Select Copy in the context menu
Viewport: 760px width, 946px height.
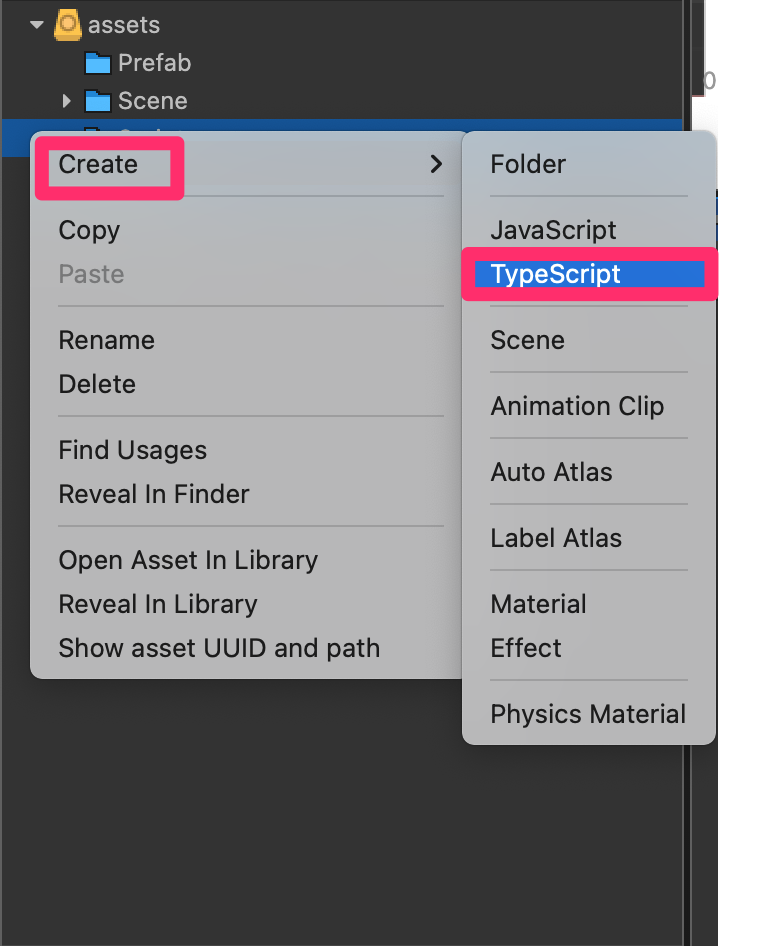89,230
